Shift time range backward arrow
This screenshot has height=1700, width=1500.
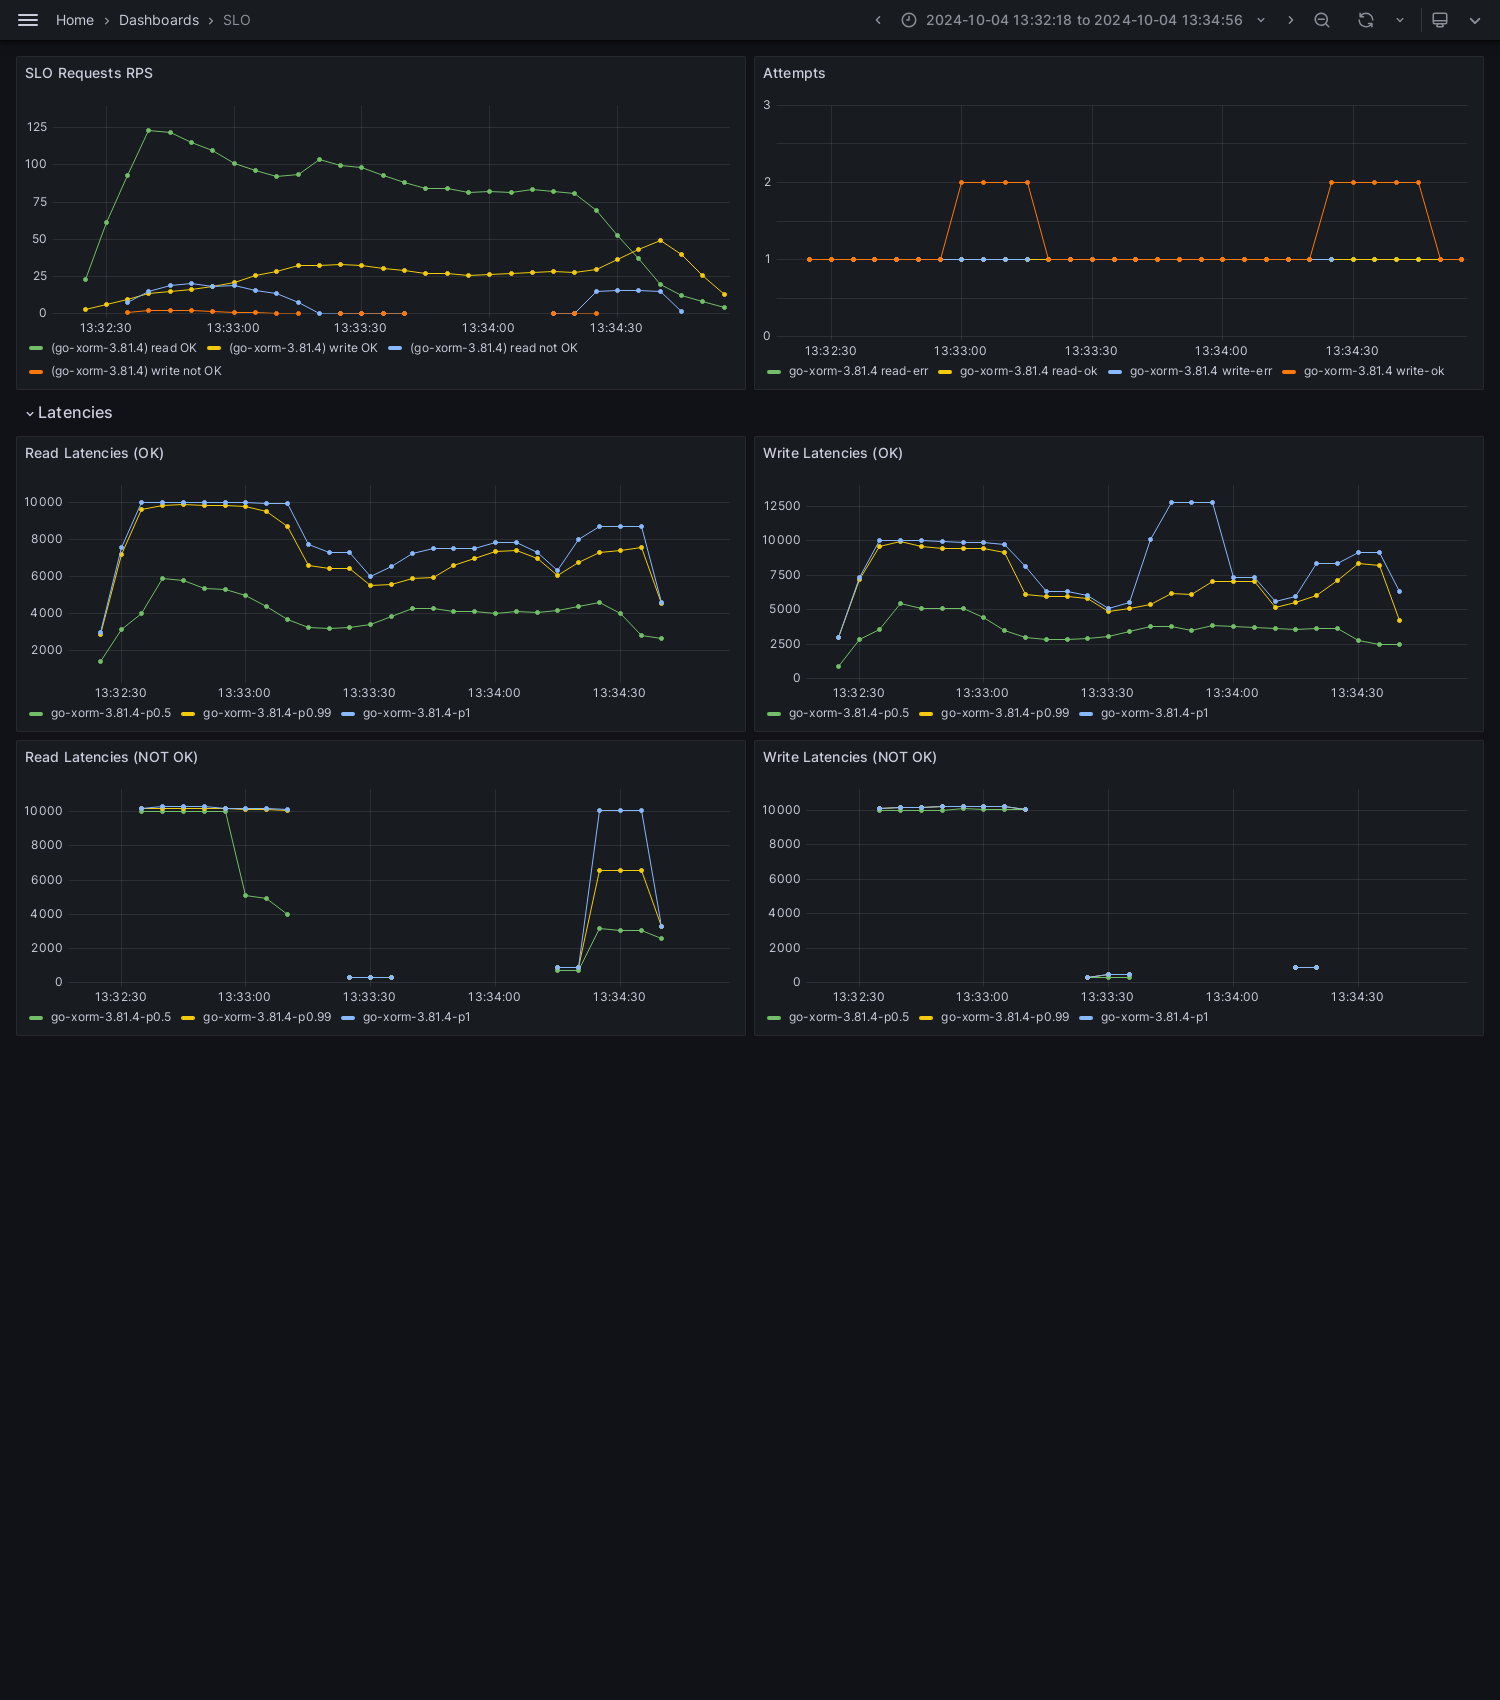[x=878, y=20]
